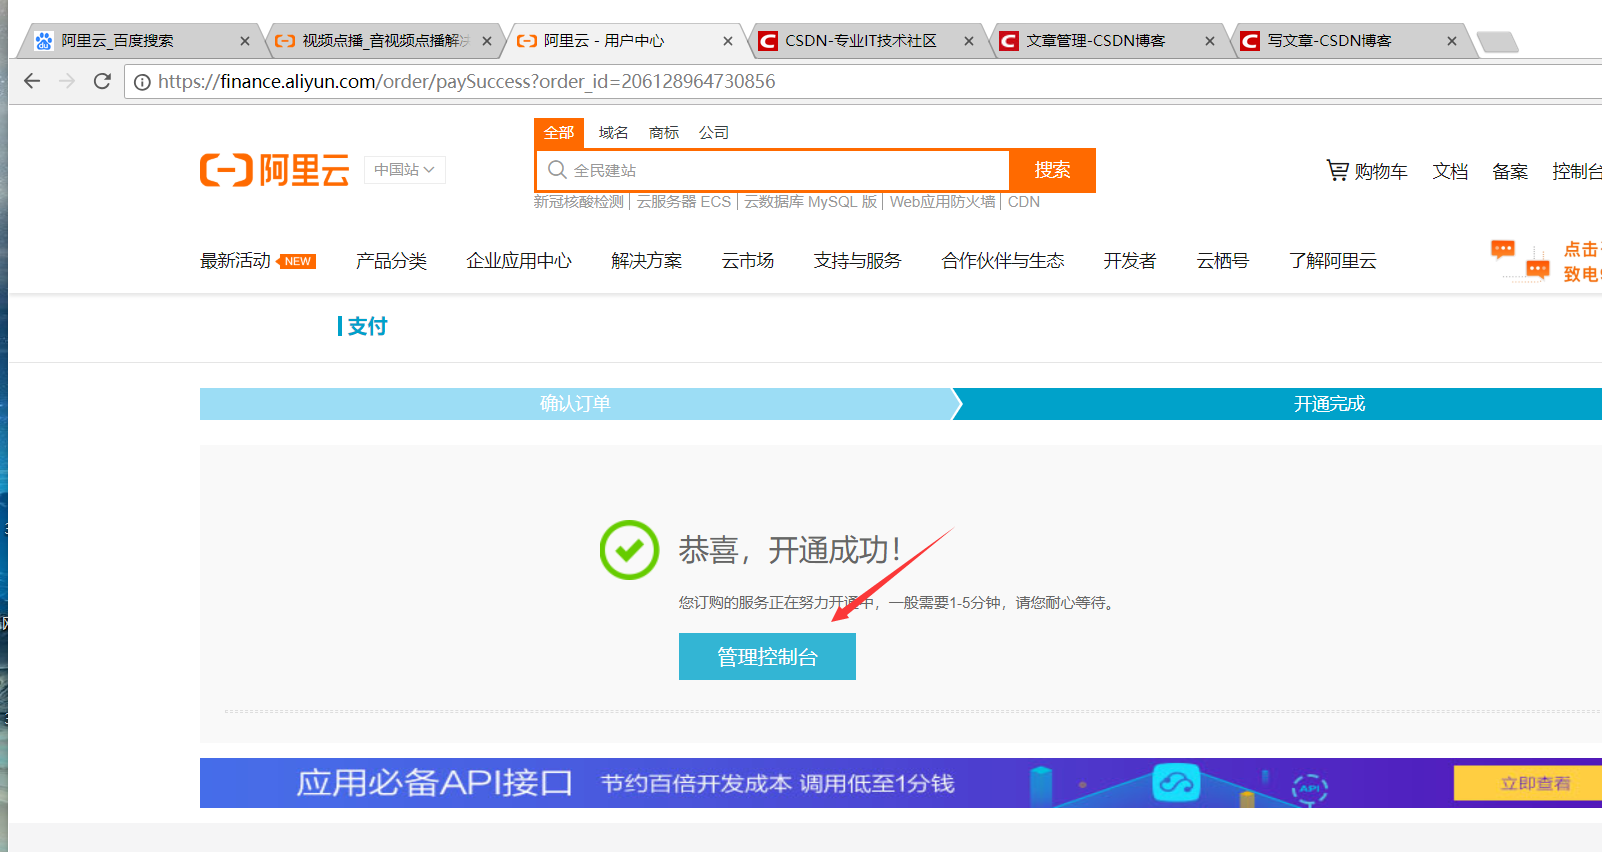
Task: Close the 视频点播 tab
Action: [x=487, y=41]
